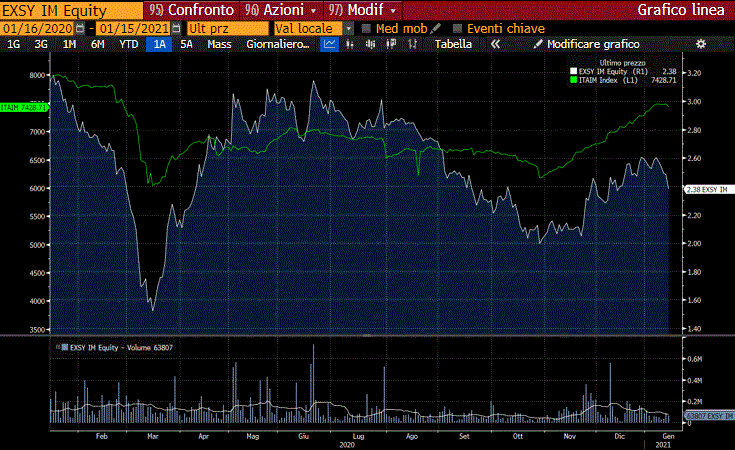
Task: Switch to bar chart type icon
Action: 350,44
